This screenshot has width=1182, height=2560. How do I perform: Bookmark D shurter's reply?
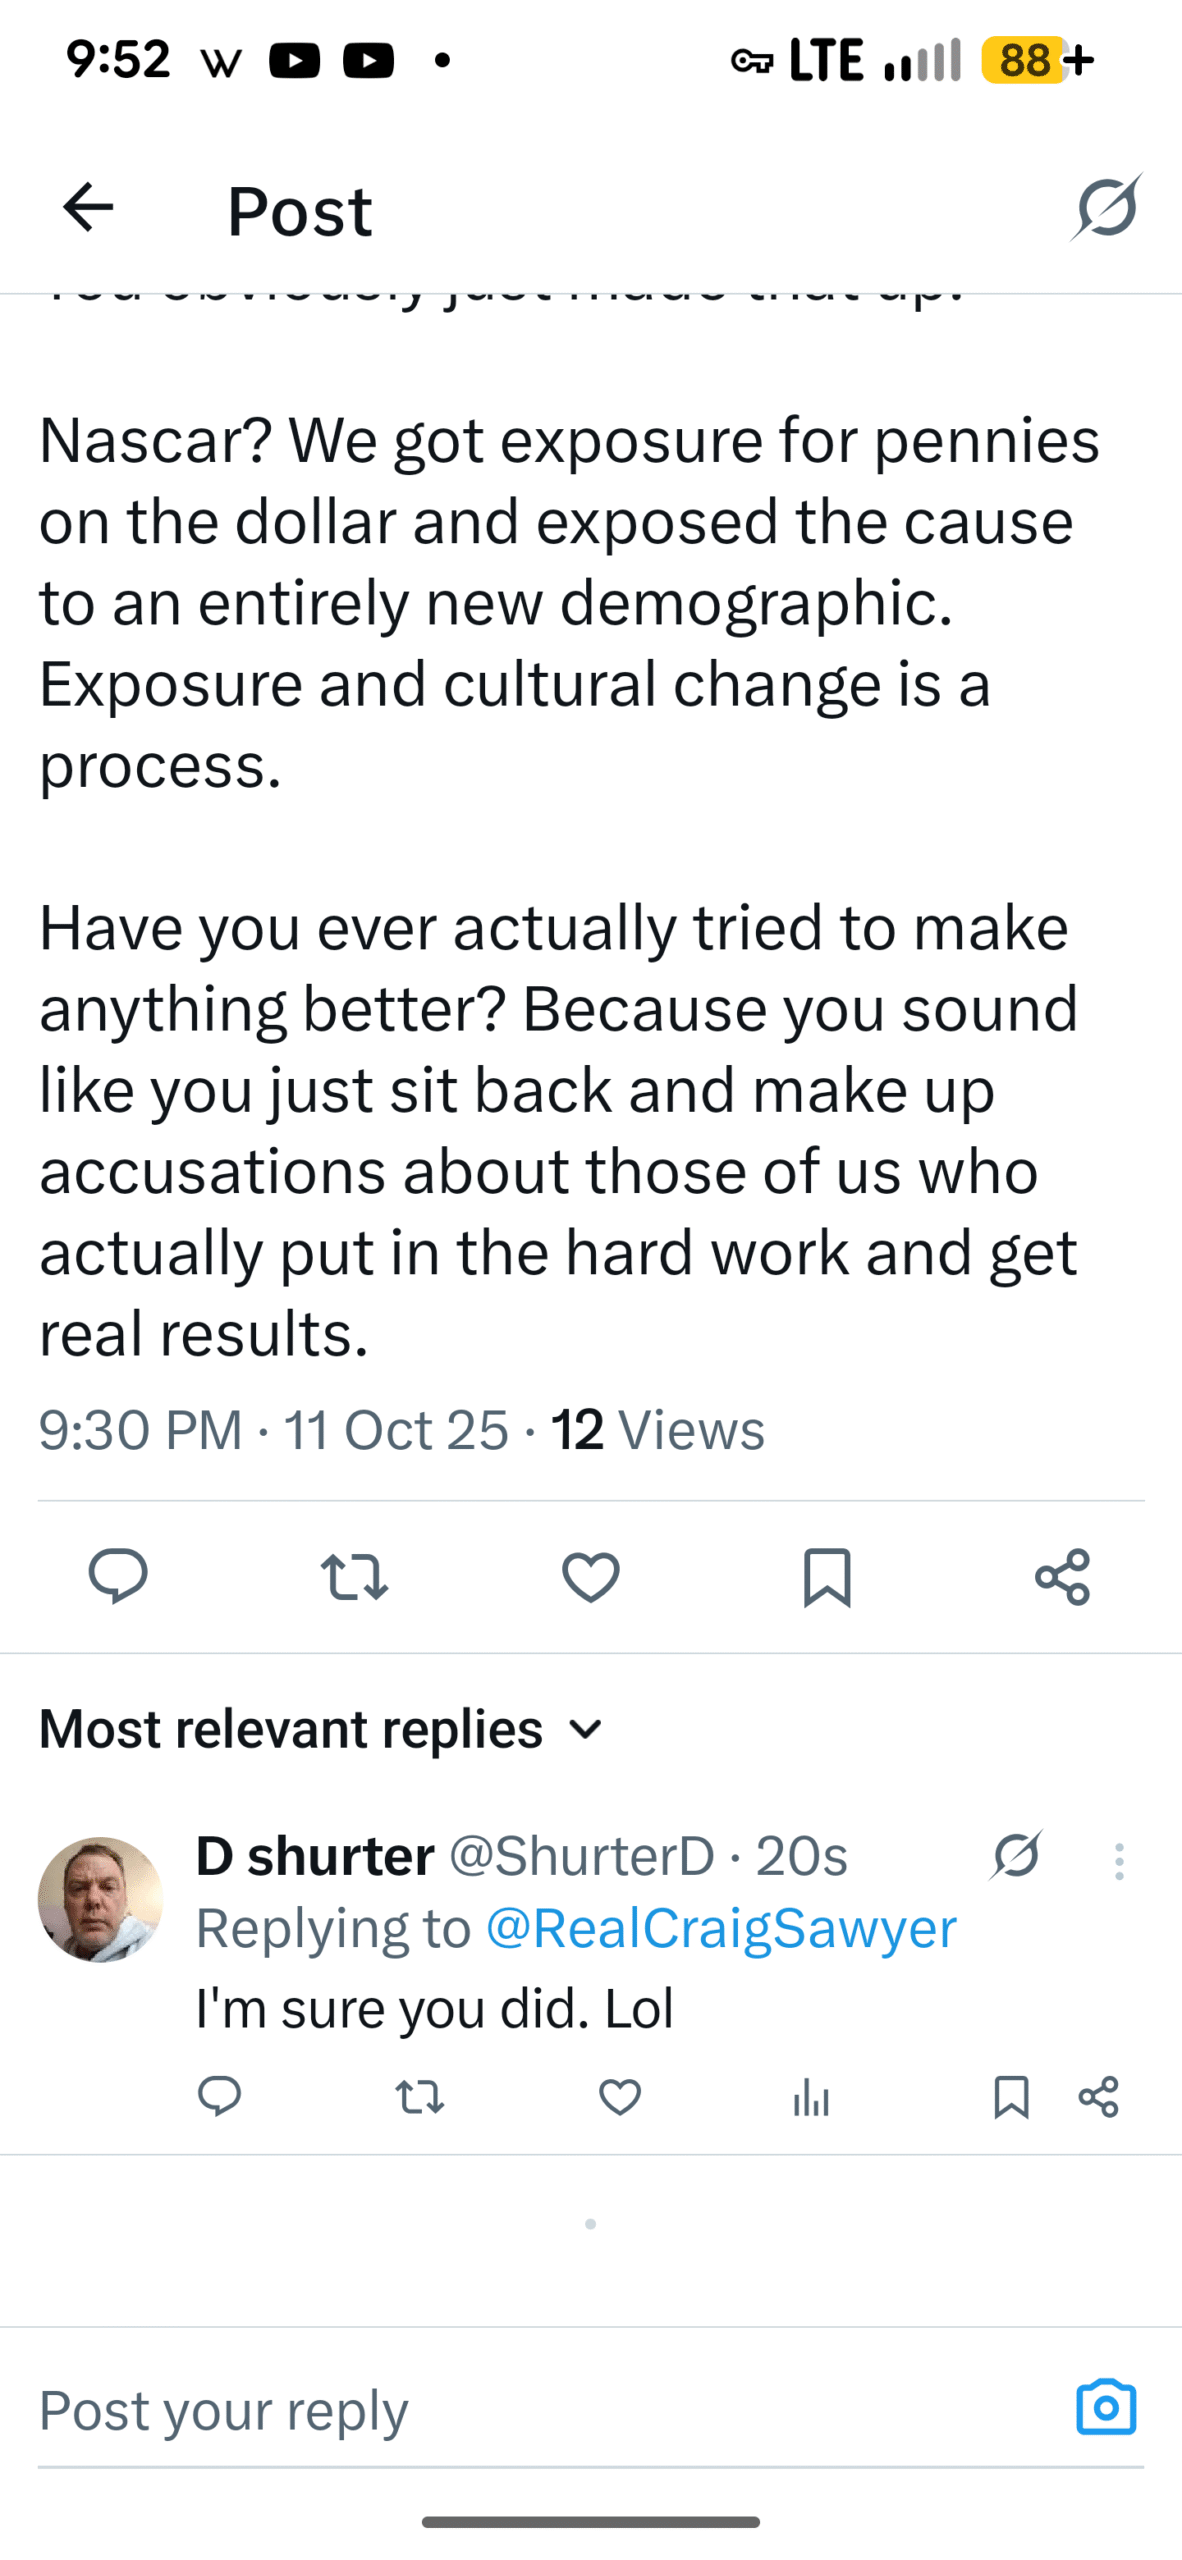1011,2096
